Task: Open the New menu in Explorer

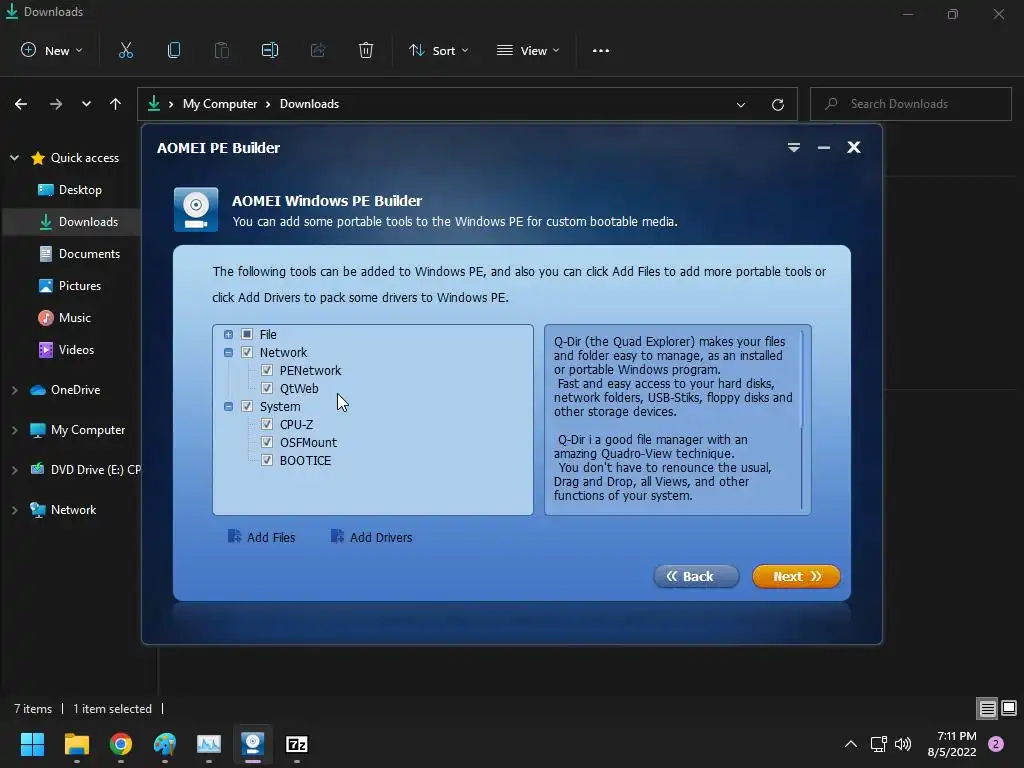Action: 52,50
